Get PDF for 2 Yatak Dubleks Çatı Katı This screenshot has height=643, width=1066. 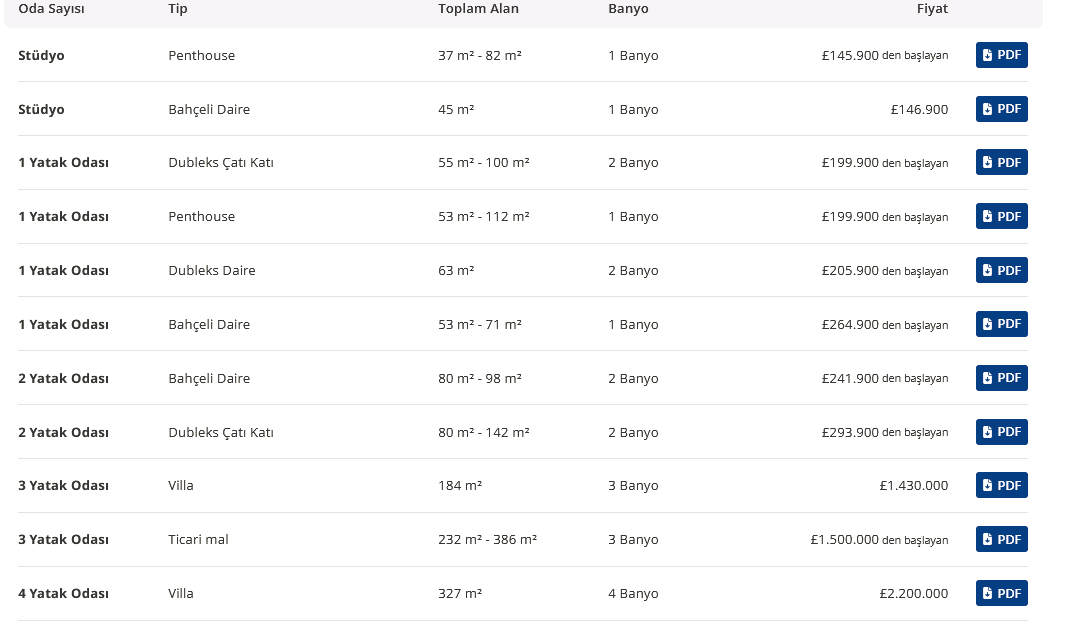tap(1001, 432)
